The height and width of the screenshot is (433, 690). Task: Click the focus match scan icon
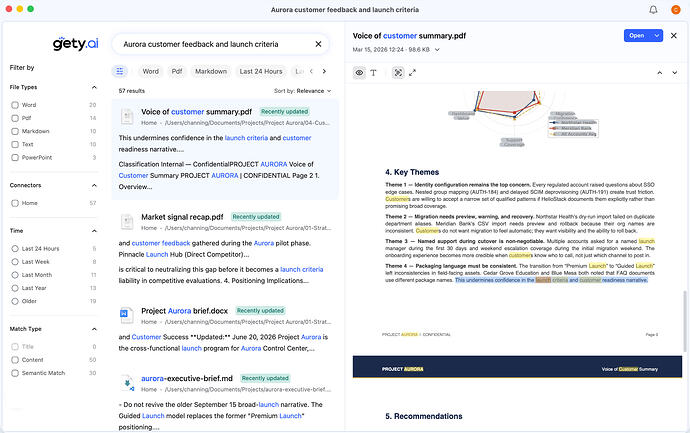click(x=398, y=73)
